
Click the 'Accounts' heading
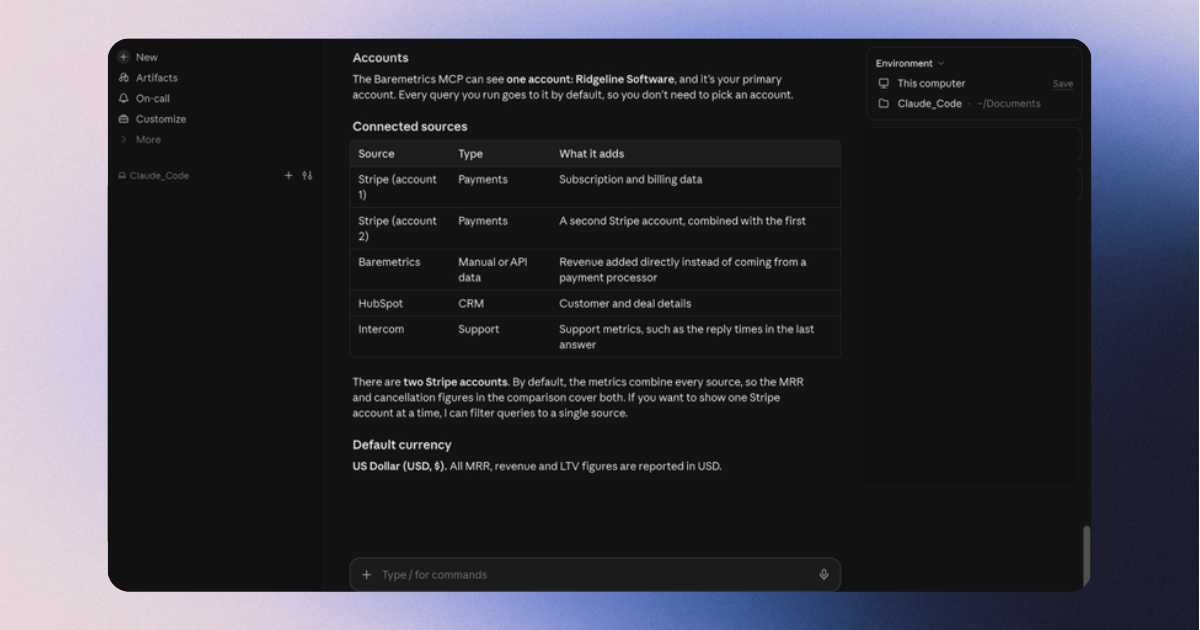(x=380, y=58)
